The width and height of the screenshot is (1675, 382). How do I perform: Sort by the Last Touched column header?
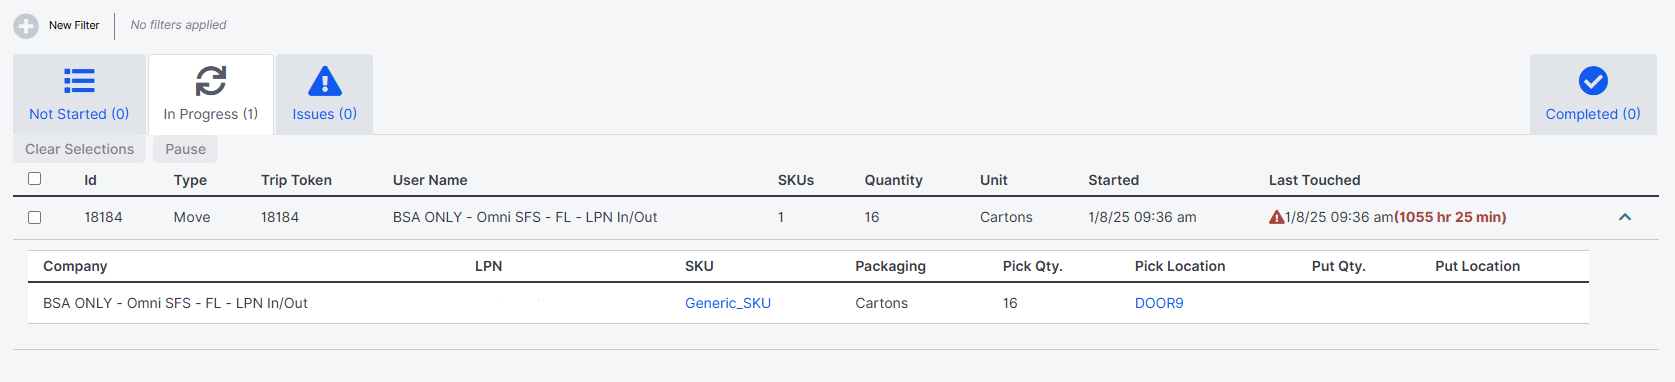[1314, 180]
